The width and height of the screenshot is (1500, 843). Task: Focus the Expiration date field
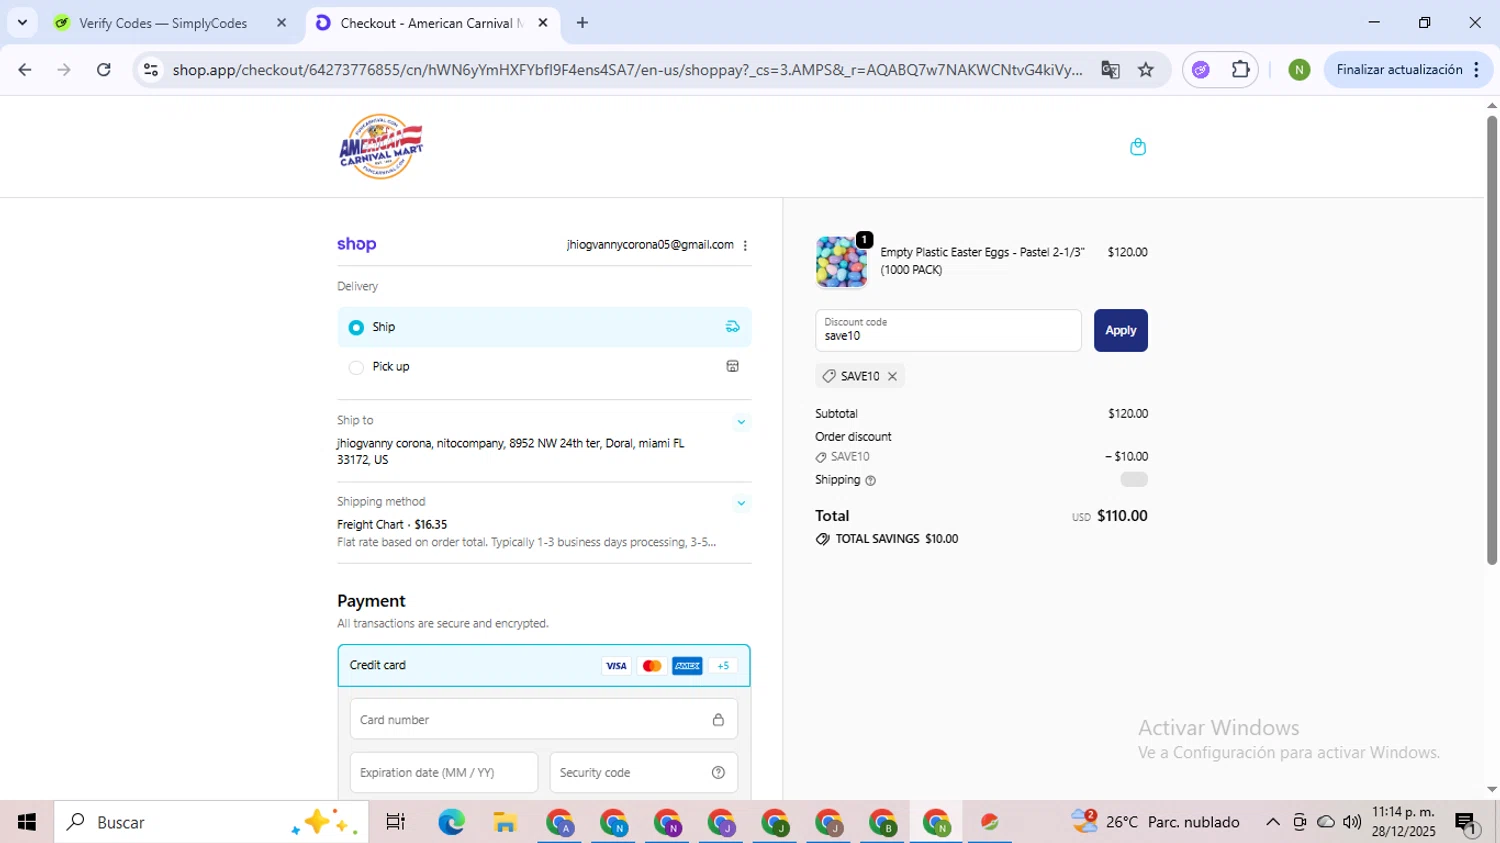(444, 772)
